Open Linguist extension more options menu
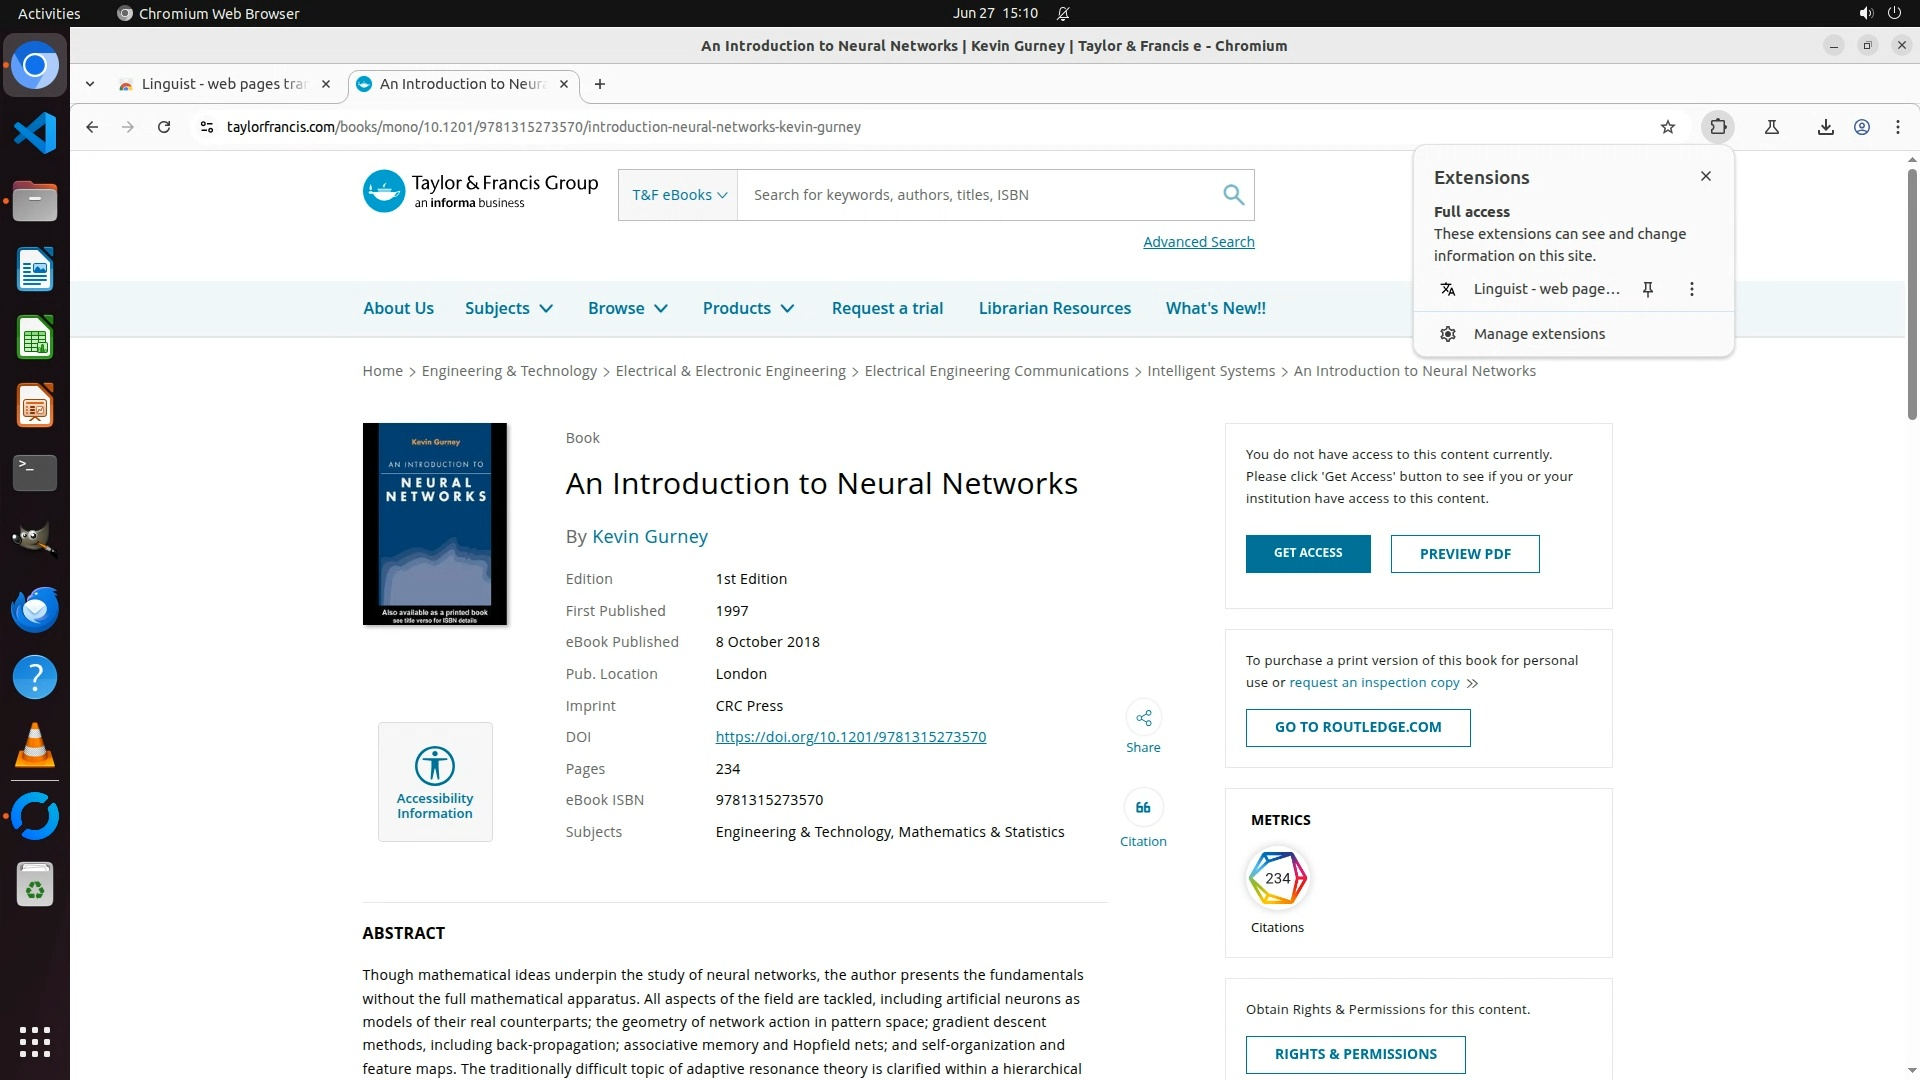This screenshot has width=1920, height=1080. tap(1692, 289)
